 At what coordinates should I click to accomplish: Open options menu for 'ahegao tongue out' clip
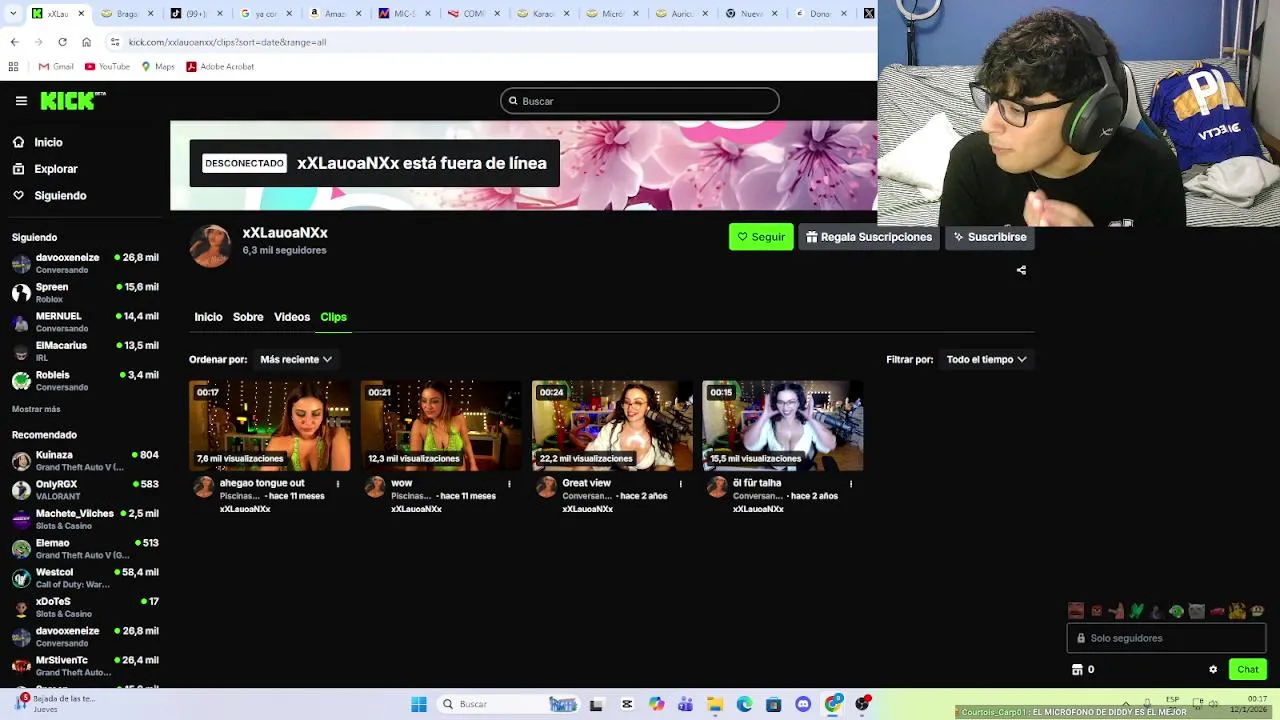pos(338,484)
